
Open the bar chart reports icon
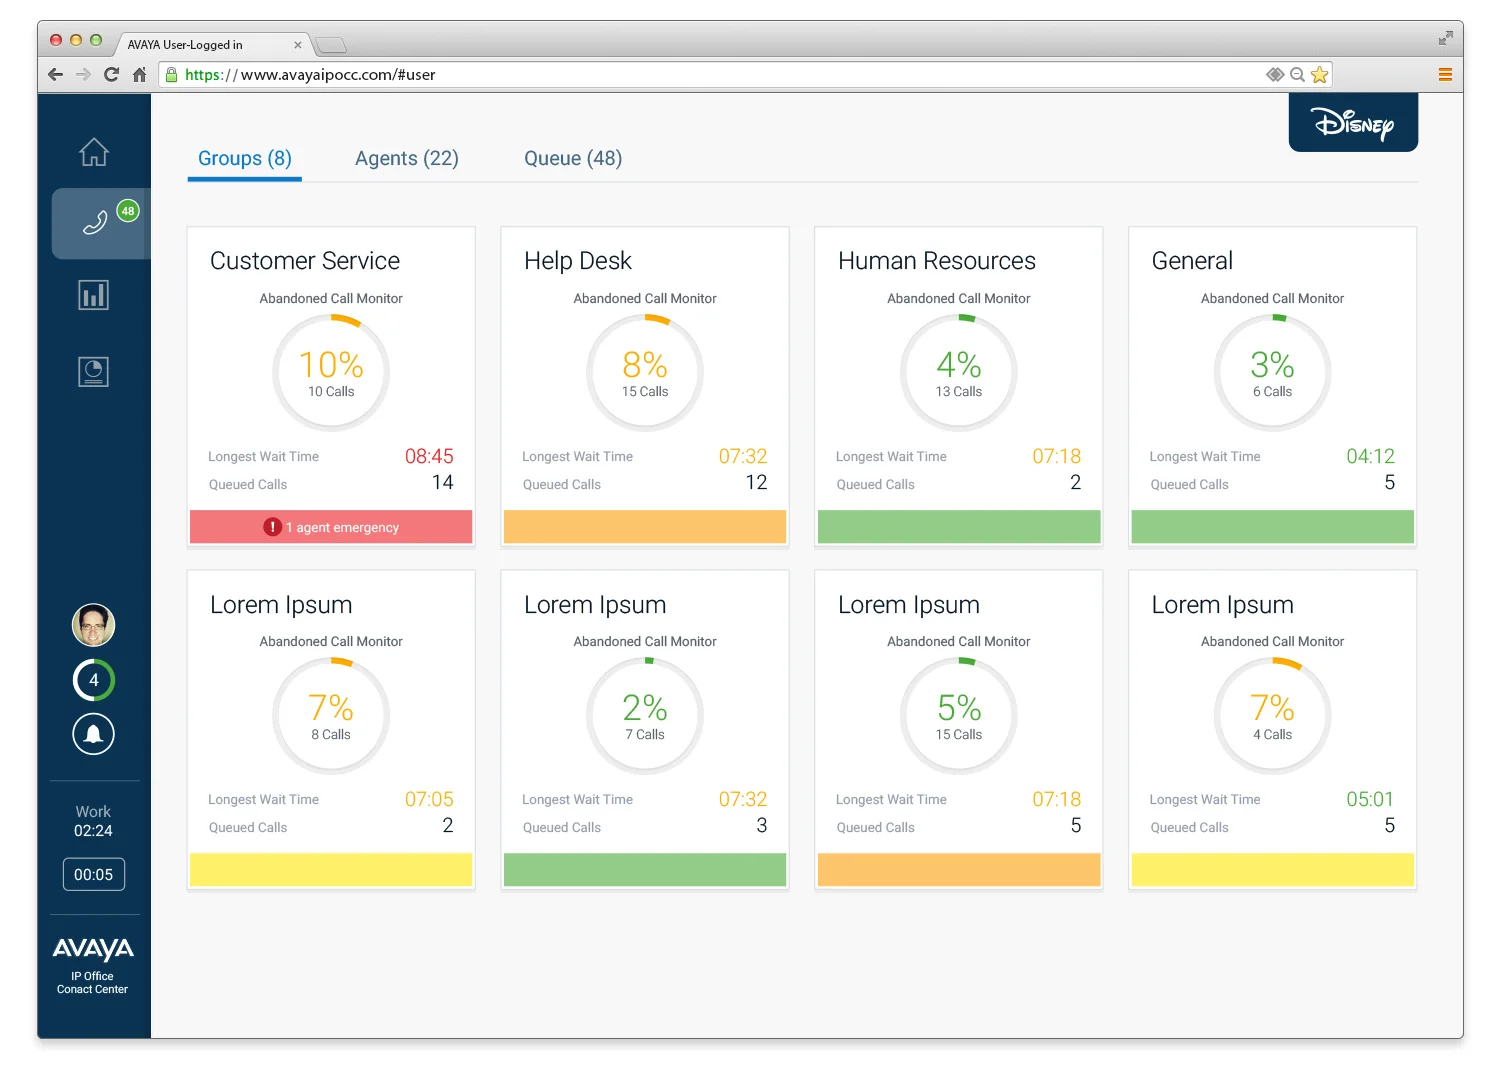[x=93, y=295]
